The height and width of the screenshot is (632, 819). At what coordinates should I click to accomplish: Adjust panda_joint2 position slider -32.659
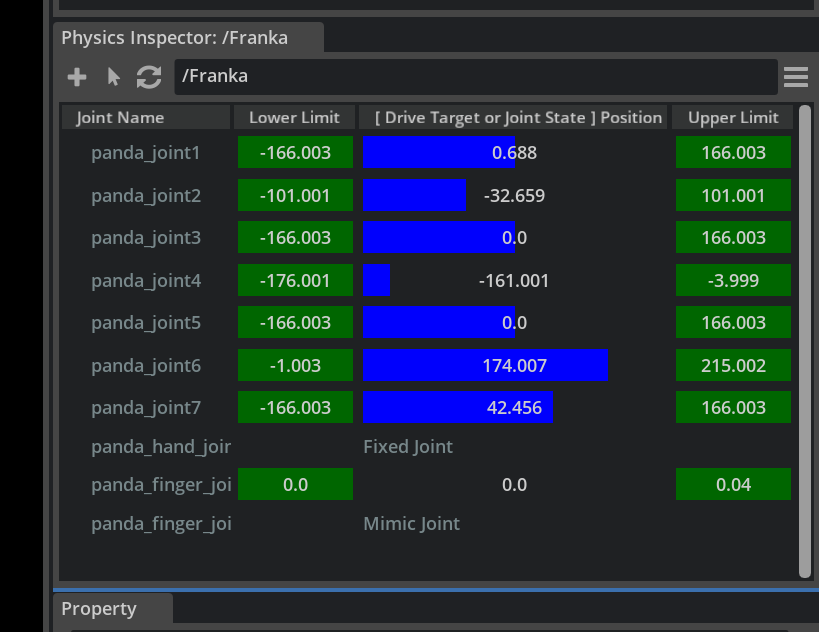click(514, 195)
